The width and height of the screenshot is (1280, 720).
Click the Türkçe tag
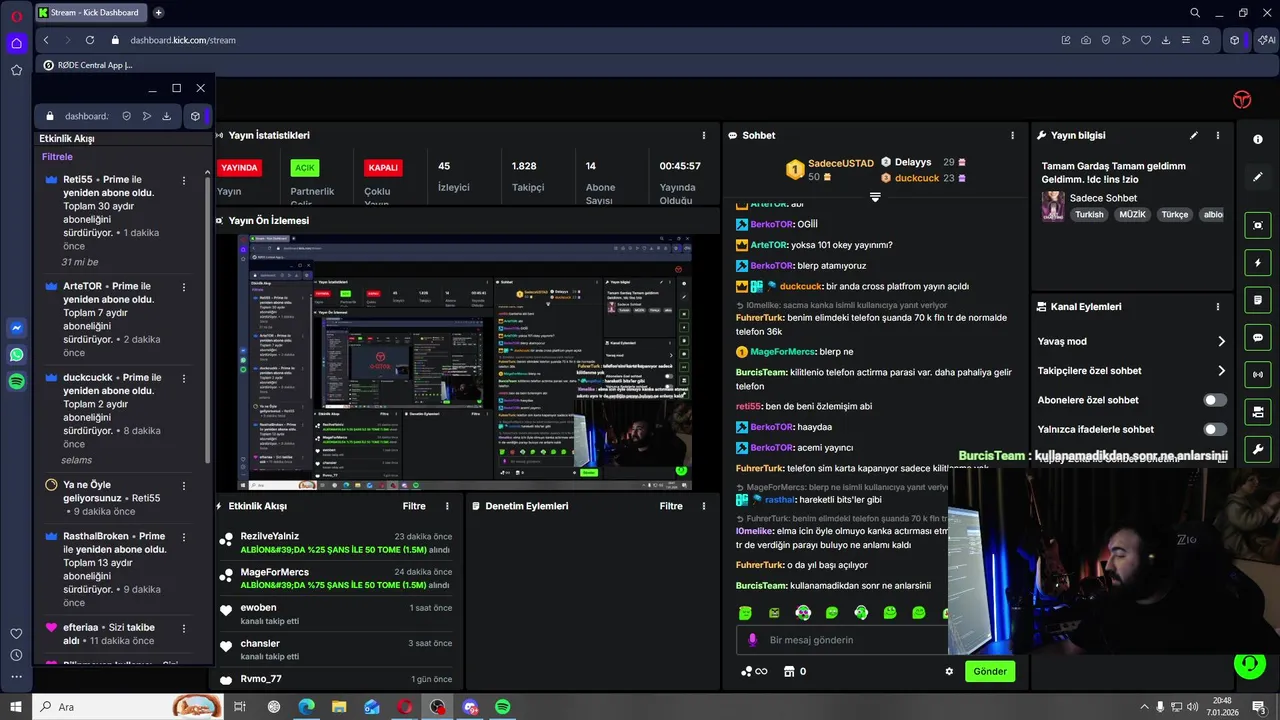click(1174, 214)
